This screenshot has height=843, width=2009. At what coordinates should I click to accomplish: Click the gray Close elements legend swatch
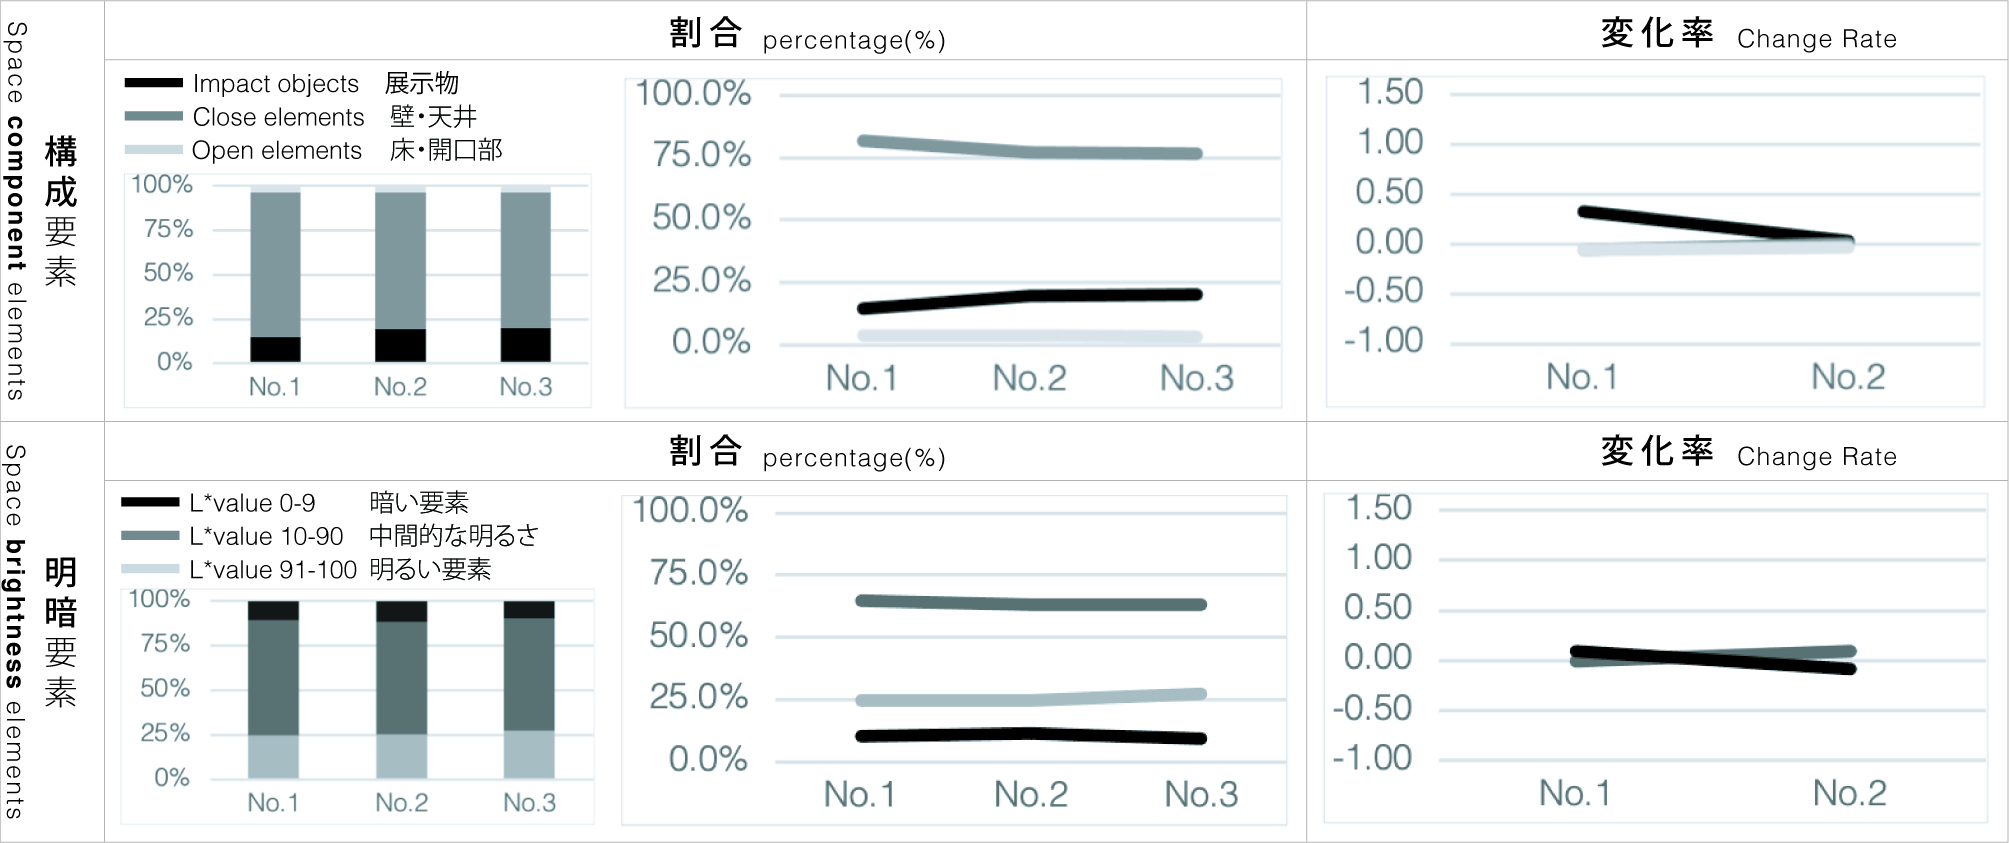(x=153, y=116)
